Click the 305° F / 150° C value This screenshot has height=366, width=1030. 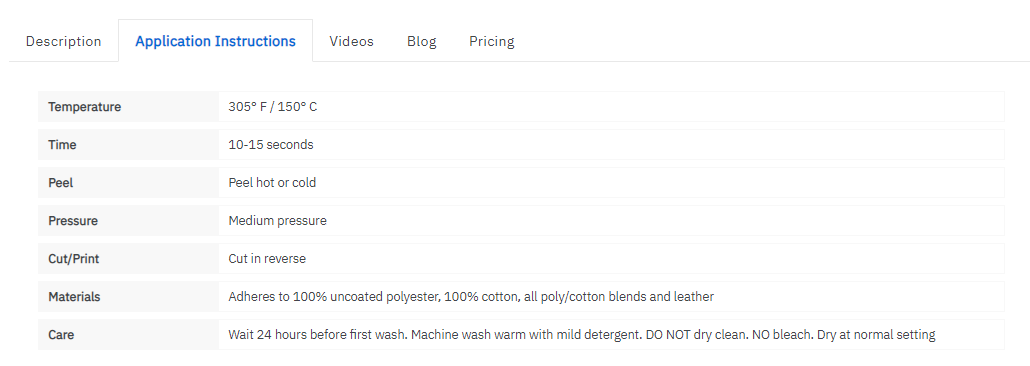273,107
